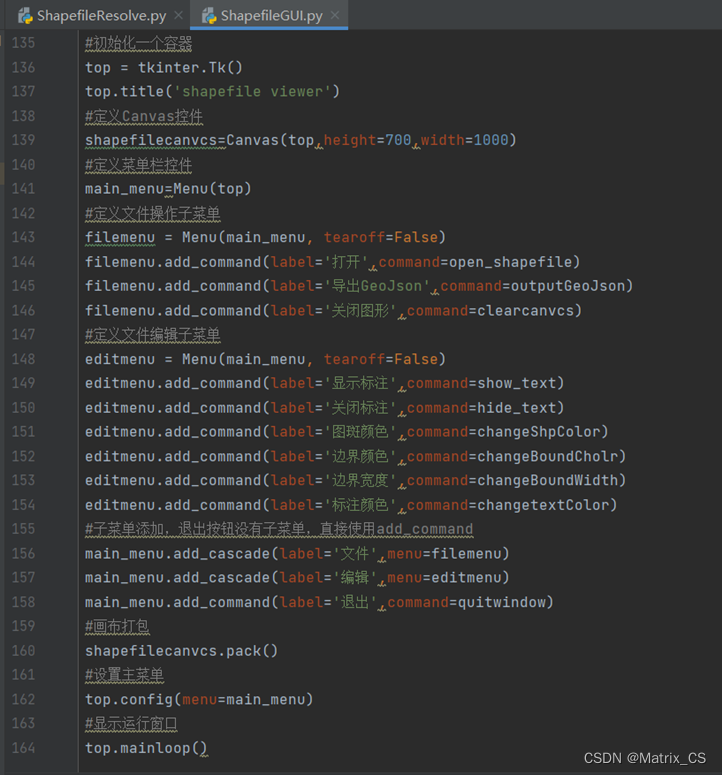
Task: Click the '编辑' label string on line 157
Action: tap(354, 578)
